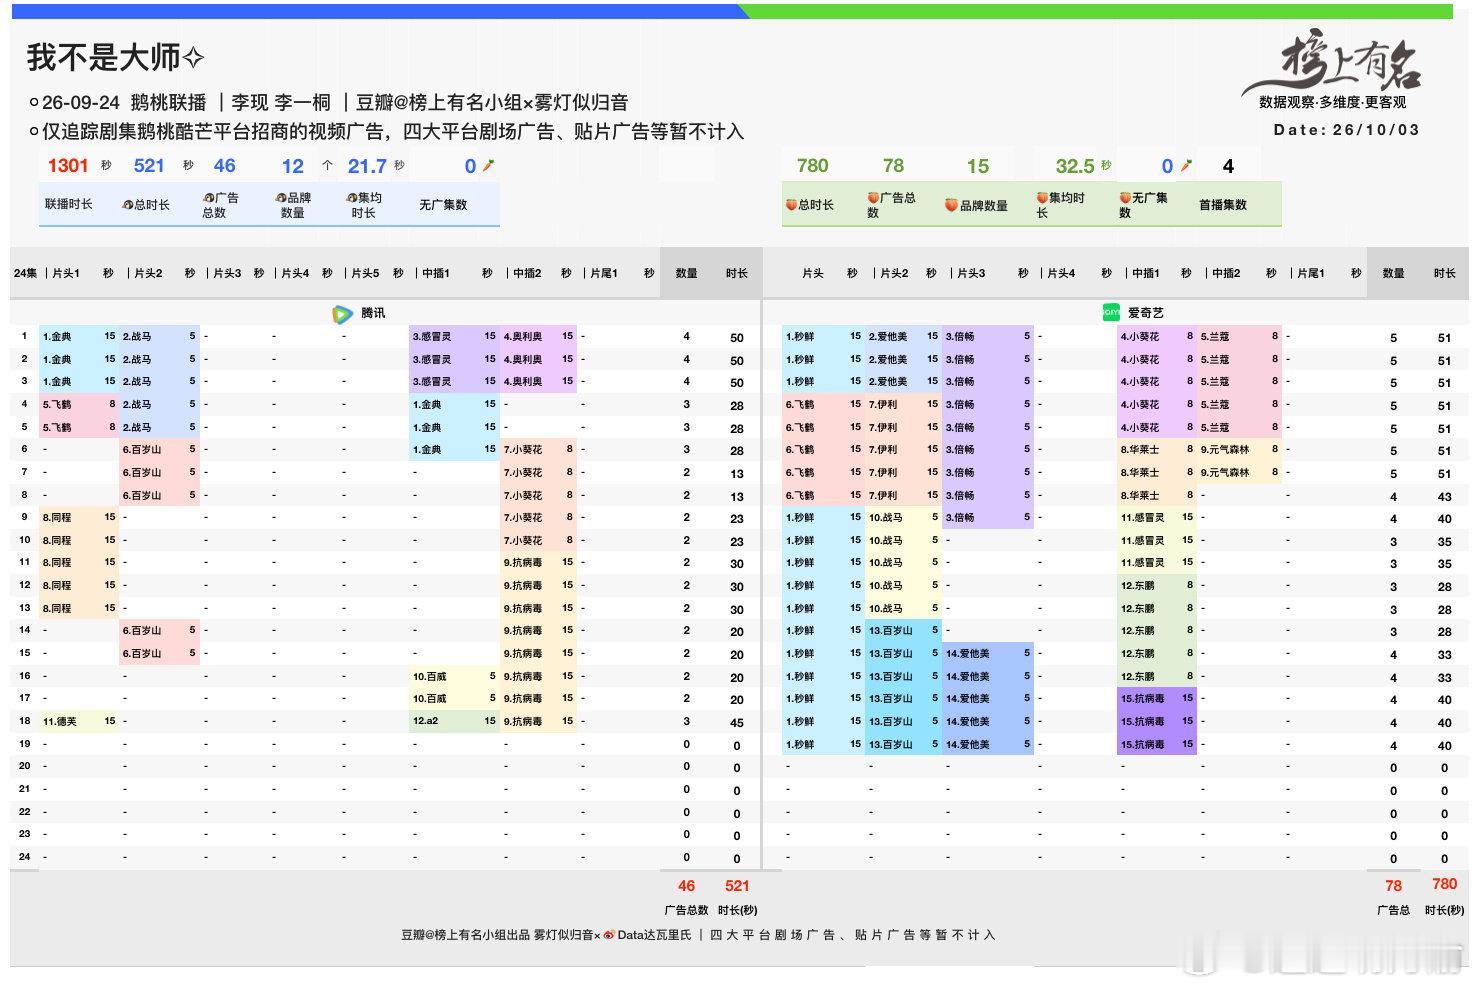The height and width of the screenshot is (990, 1476).
Task: Click the red 521 above 时长(秒)
Action: coord(737,886)
